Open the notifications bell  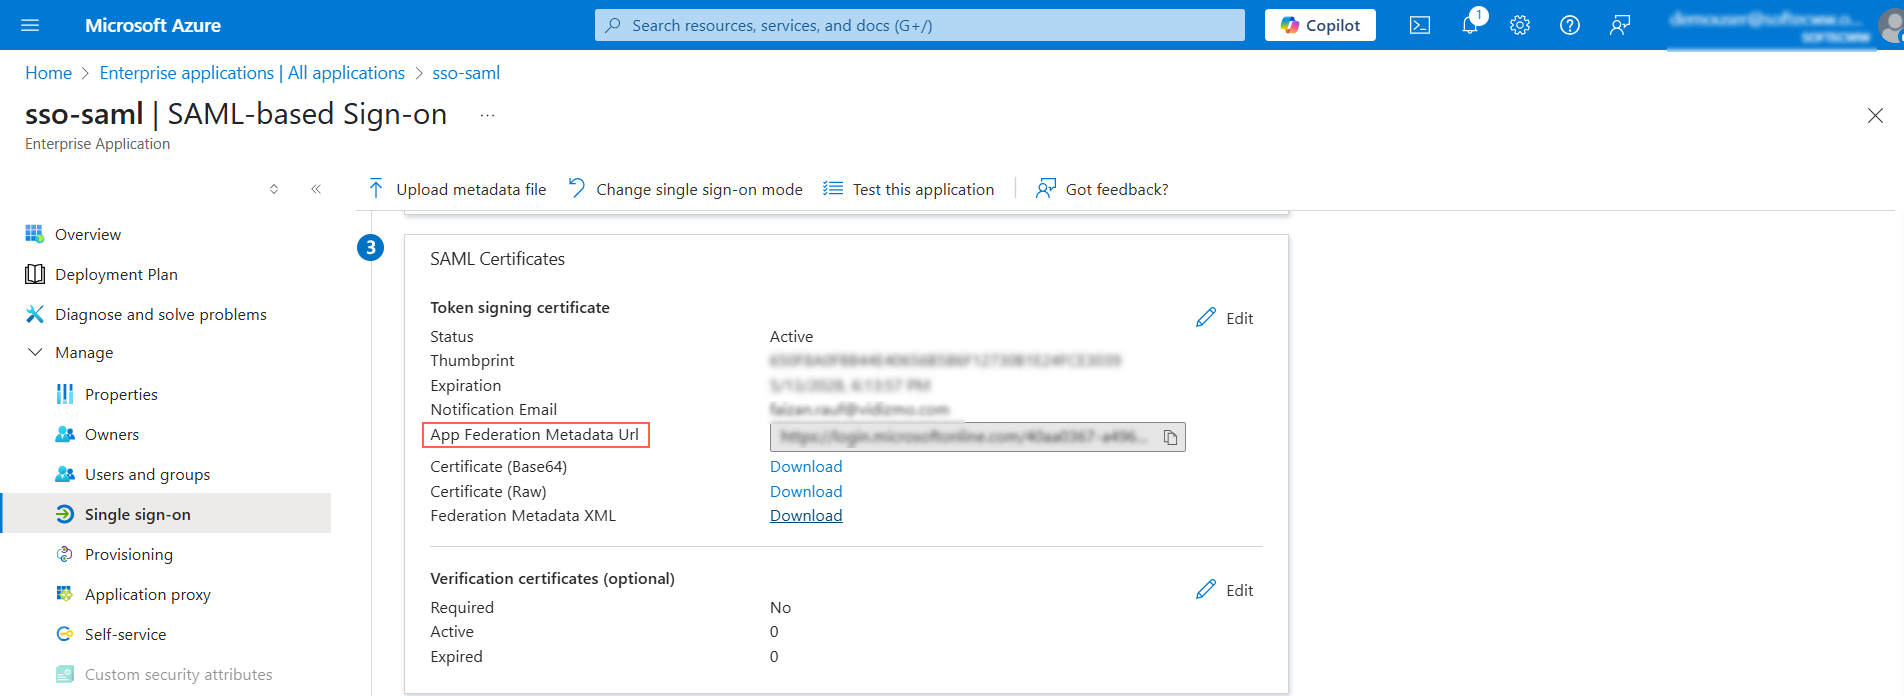click(x=1469, y=25)
